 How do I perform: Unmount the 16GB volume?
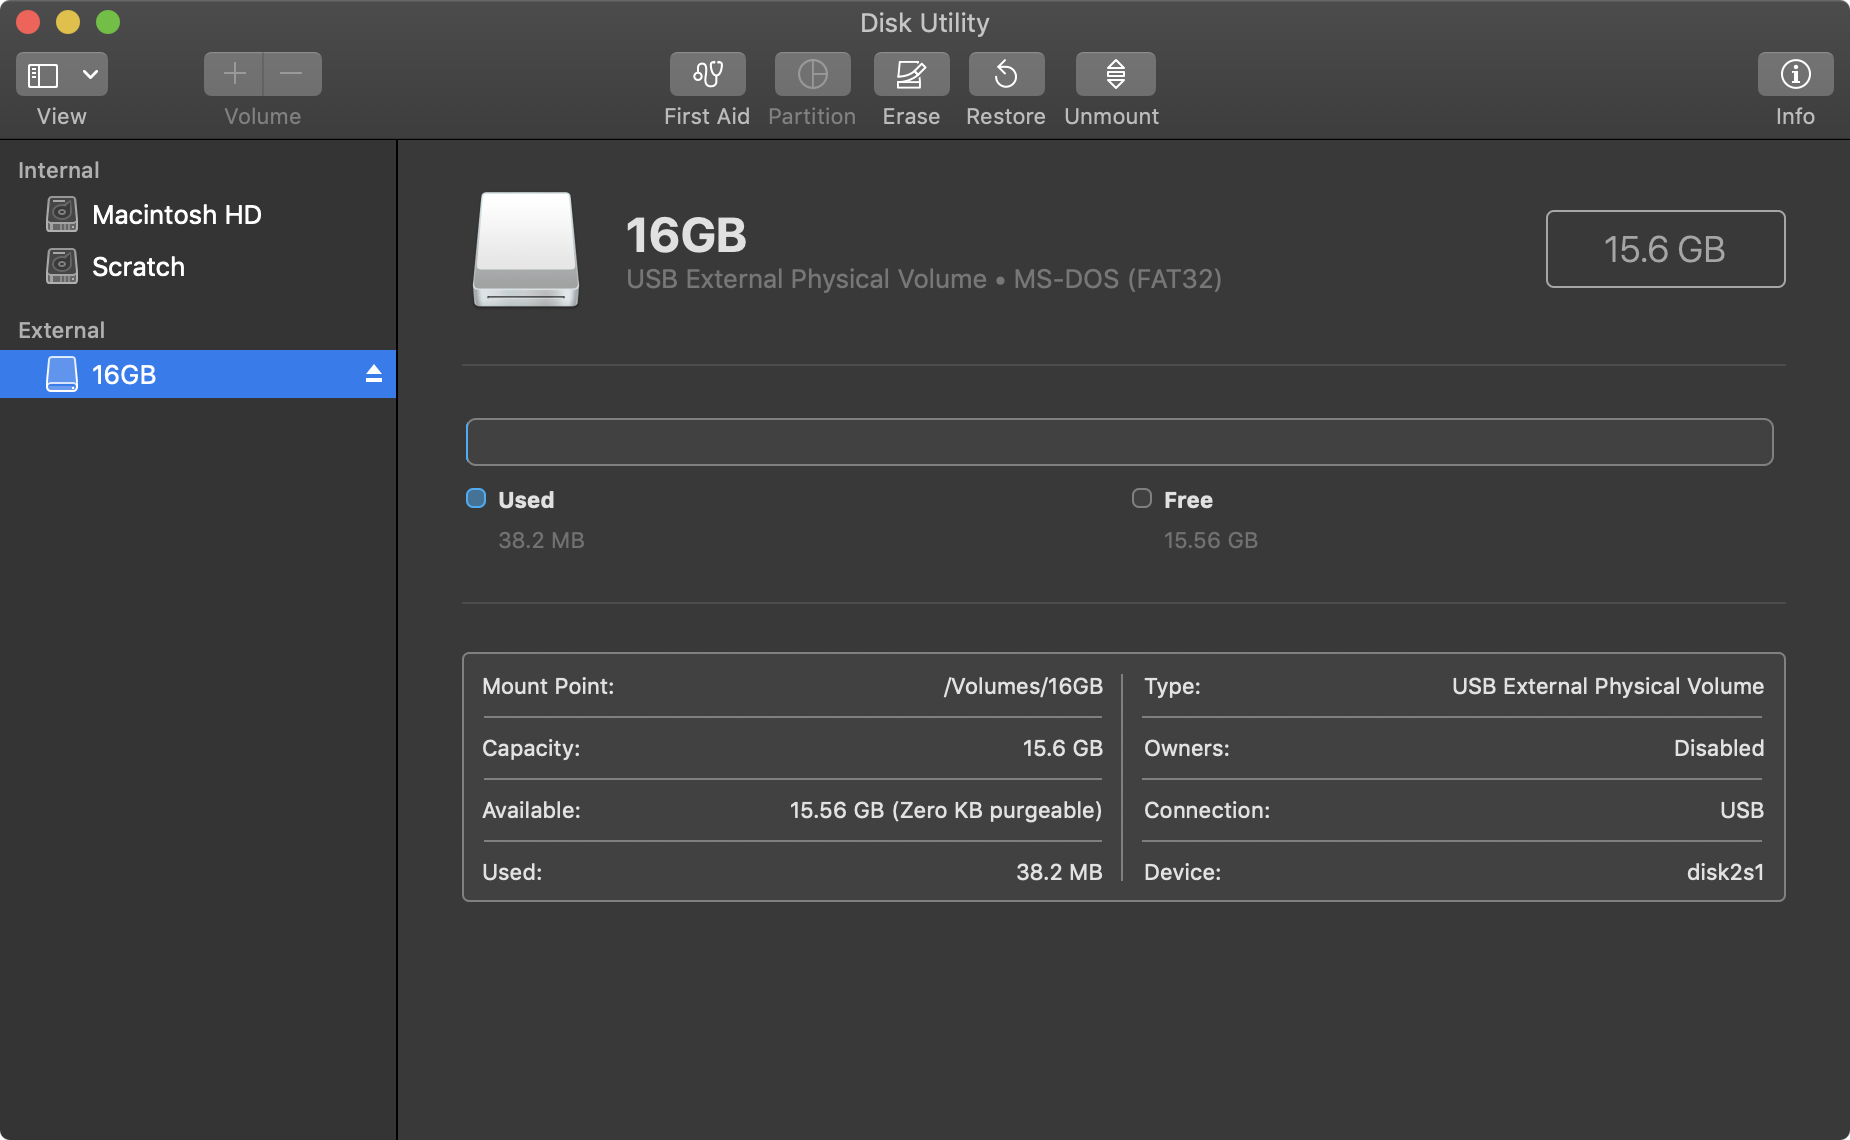click(x=1112, y=73)
